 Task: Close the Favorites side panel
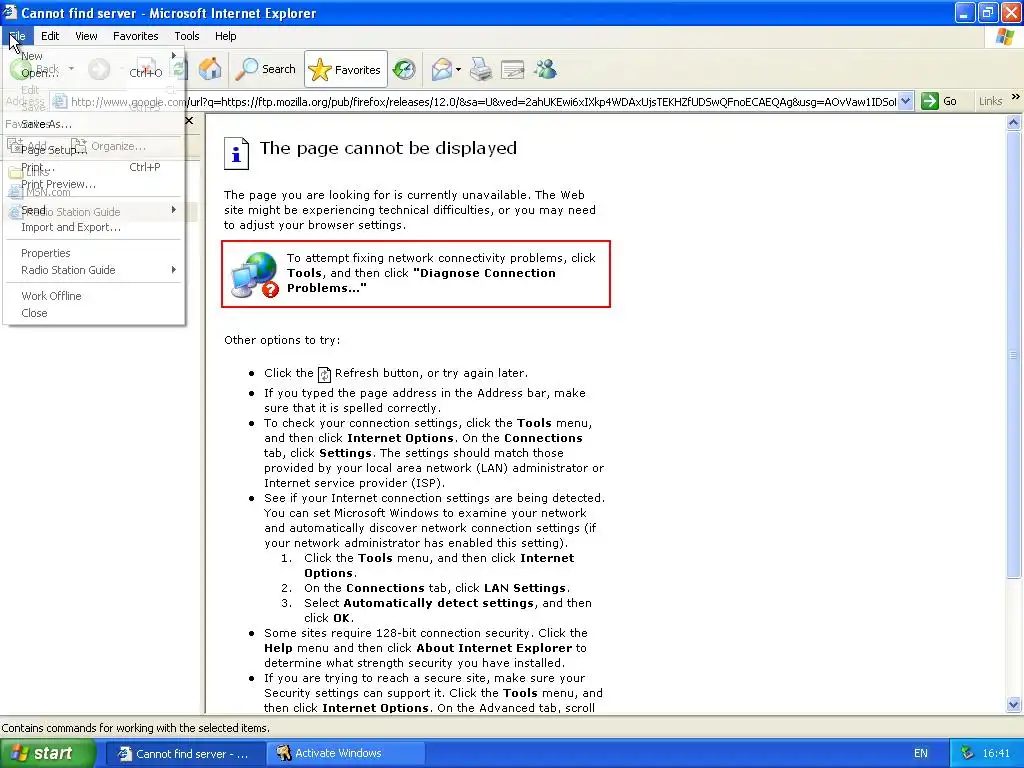(189, 121)
